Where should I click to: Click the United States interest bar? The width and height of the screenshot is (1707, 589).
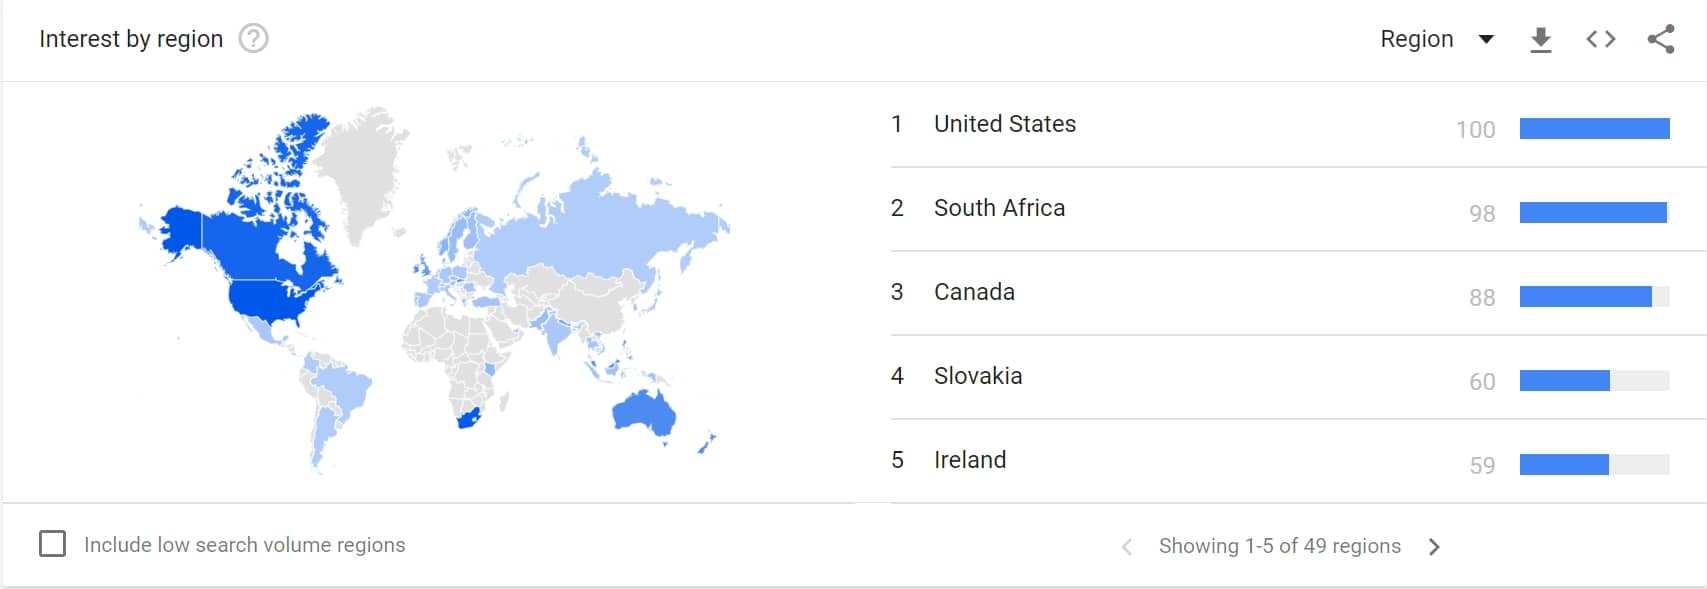(1594, 128)
